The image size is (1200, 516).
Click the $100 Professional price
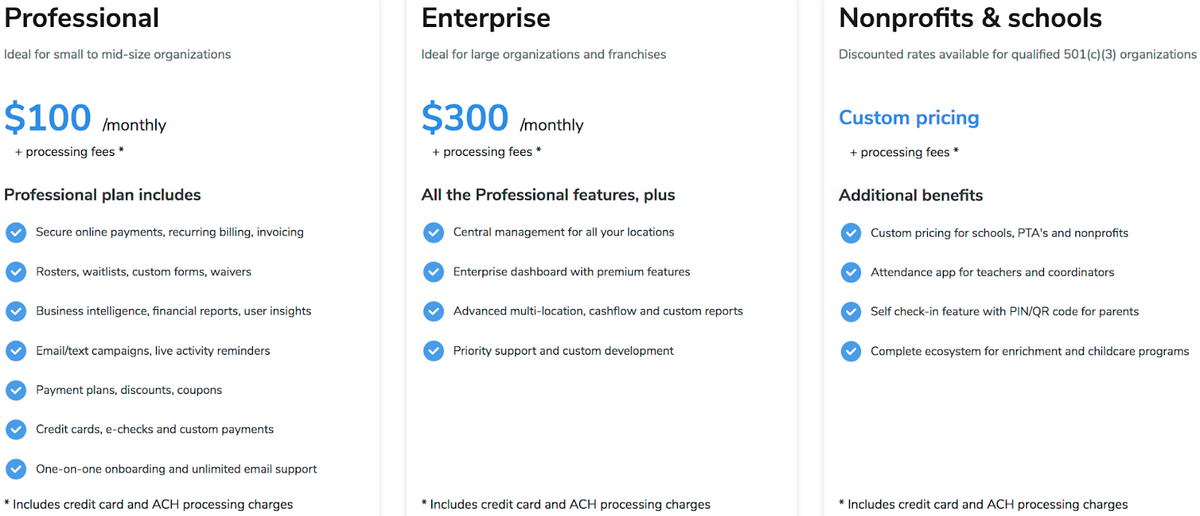pos(48,118)
